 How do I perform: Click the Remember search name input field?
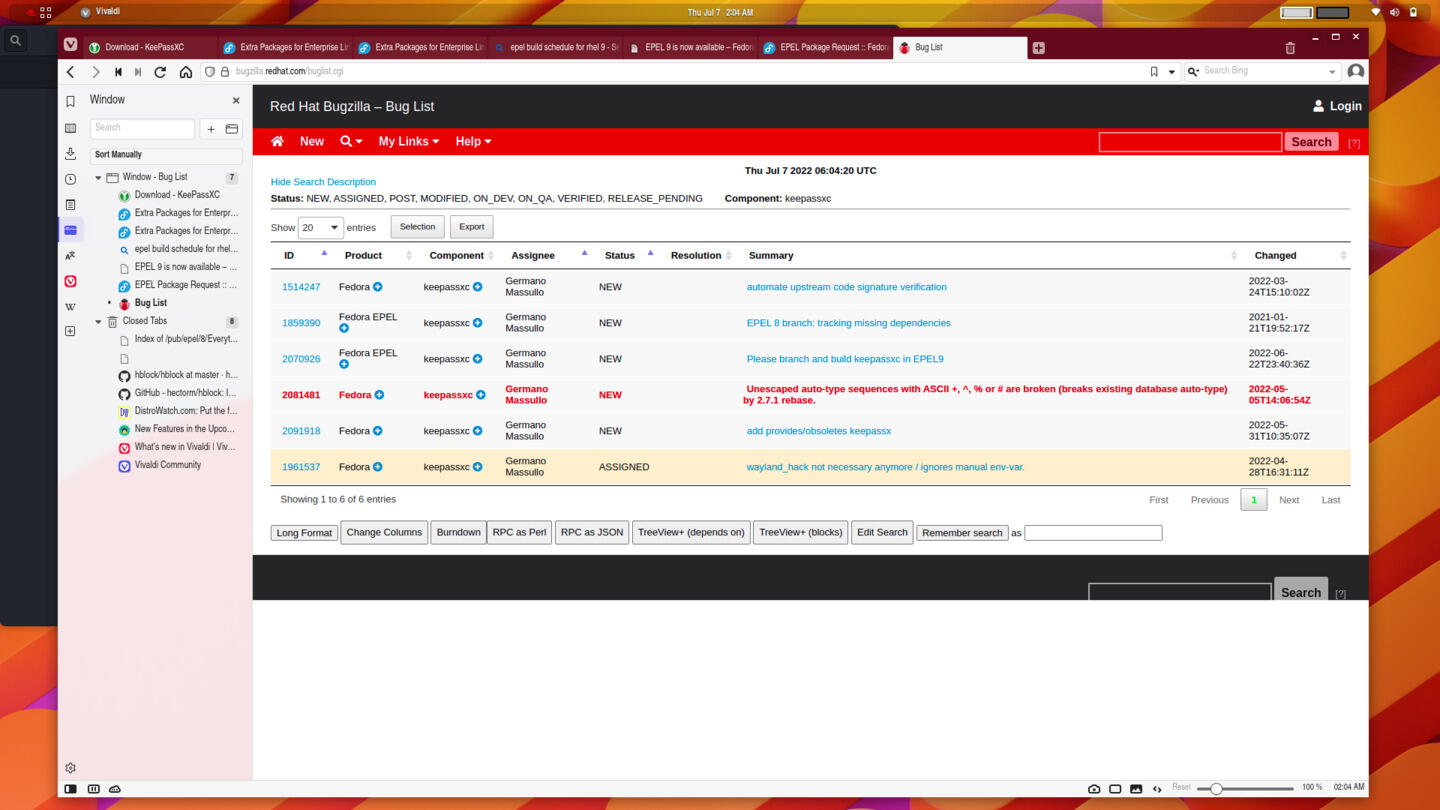click(1093, 533)
